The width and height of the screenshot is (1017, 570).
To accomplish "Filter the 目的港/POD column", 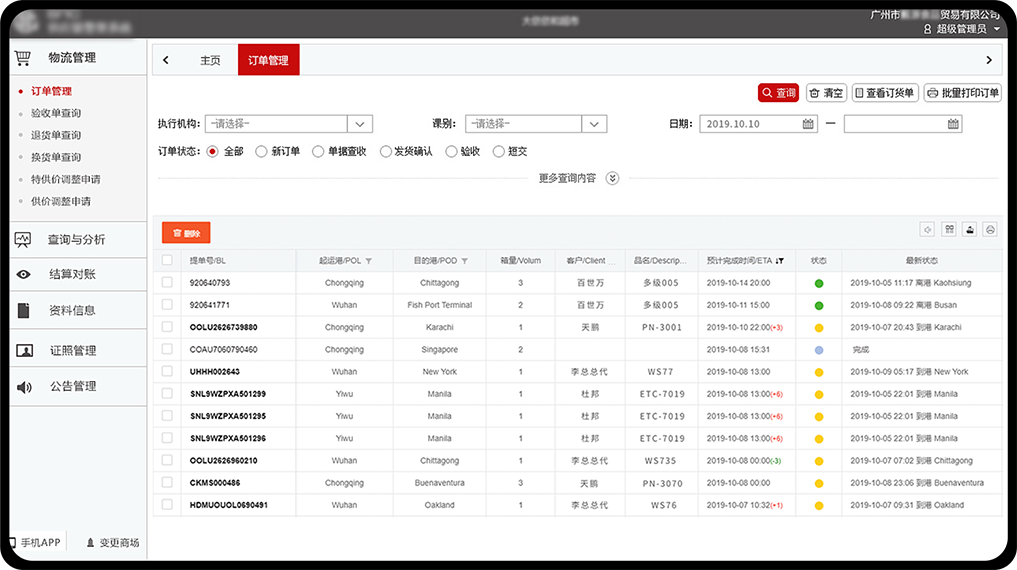I will point(464,261).
